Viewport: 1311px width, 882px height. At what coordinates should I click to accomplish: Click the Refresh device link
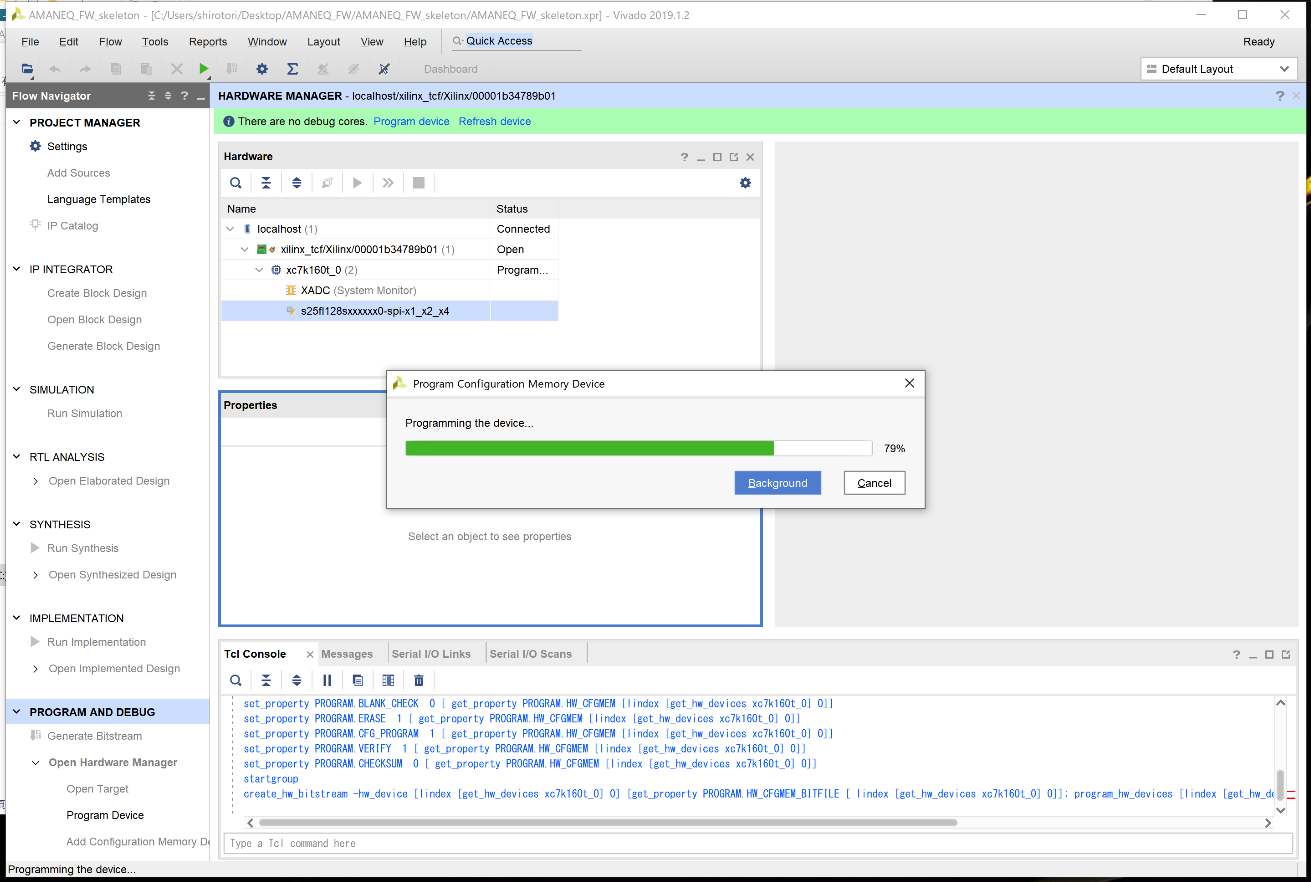tap(494, 121)
